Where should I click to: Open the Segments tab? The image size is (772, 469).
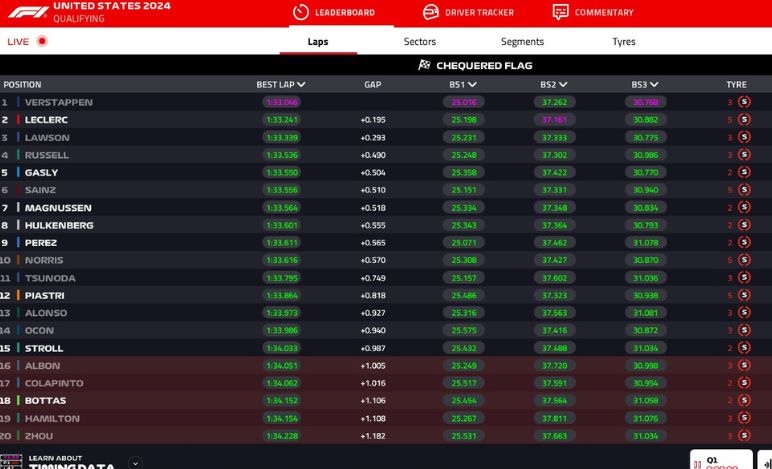522,42
